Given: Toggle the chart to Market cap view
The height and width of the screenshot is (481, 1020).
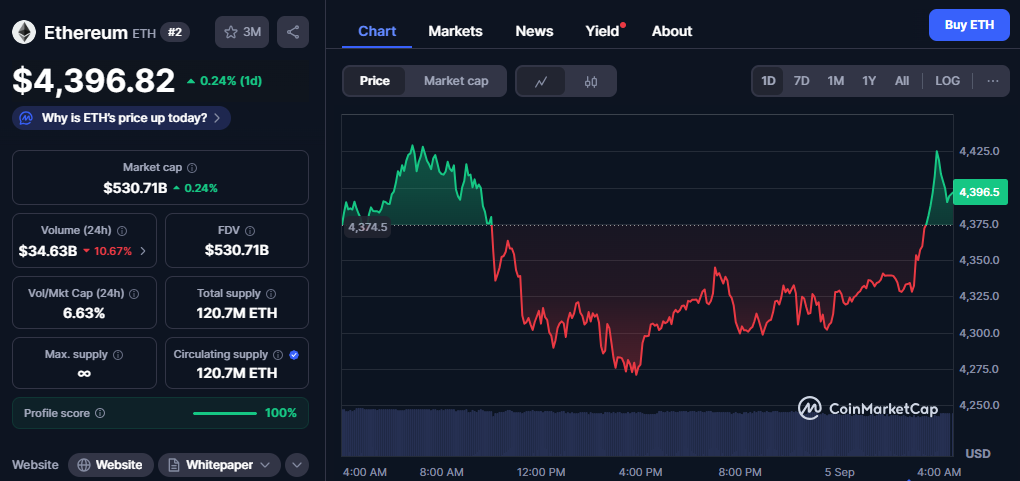Looking at the screenshot, I should pyautogui.click(x=456, y=81).
